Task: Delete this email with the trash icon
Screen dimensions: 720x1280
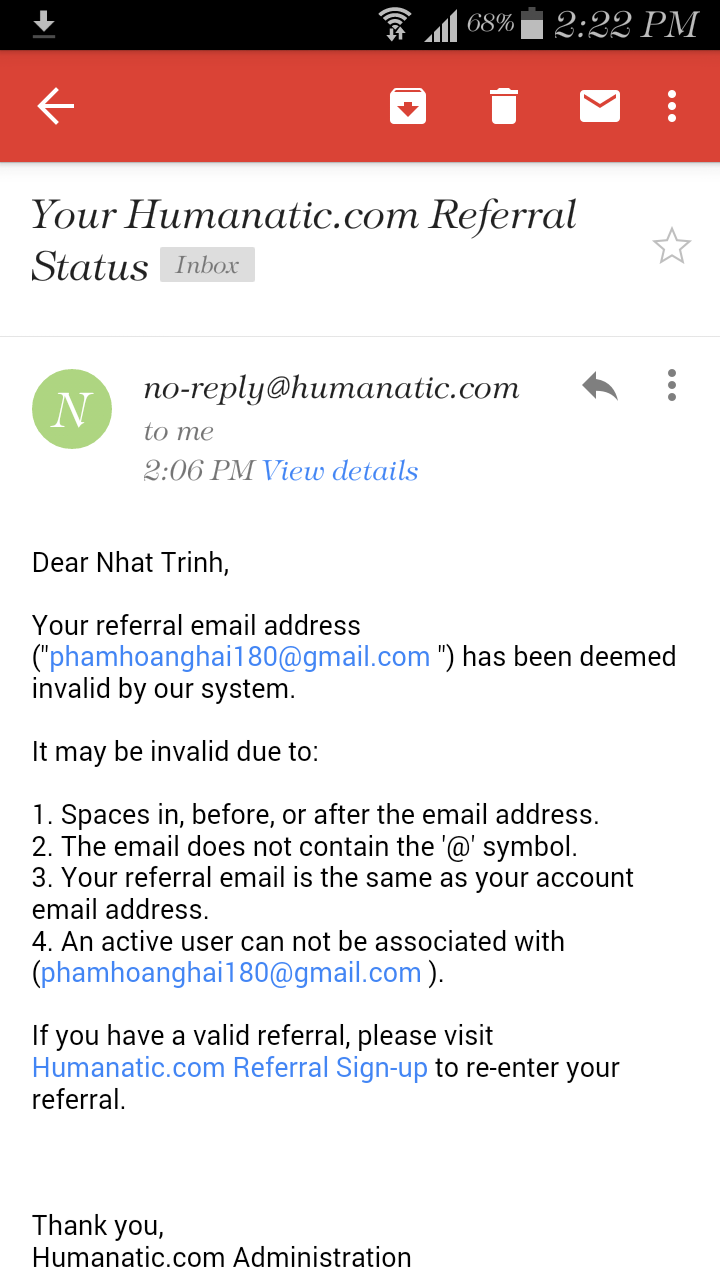Action: pyautogui.click(x=504, y=106)
